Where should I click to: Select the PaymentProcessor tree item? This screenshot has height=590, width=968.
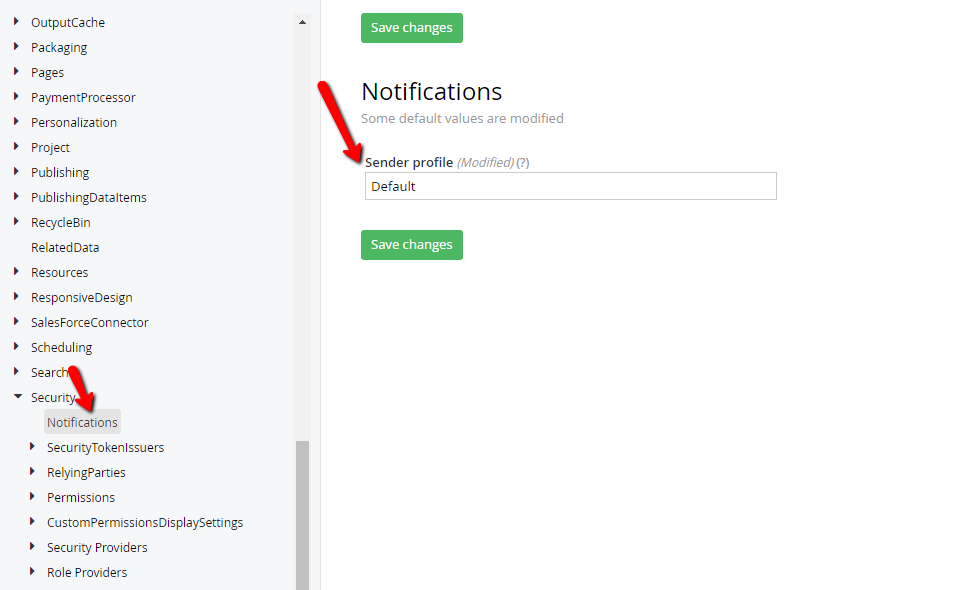83,98
